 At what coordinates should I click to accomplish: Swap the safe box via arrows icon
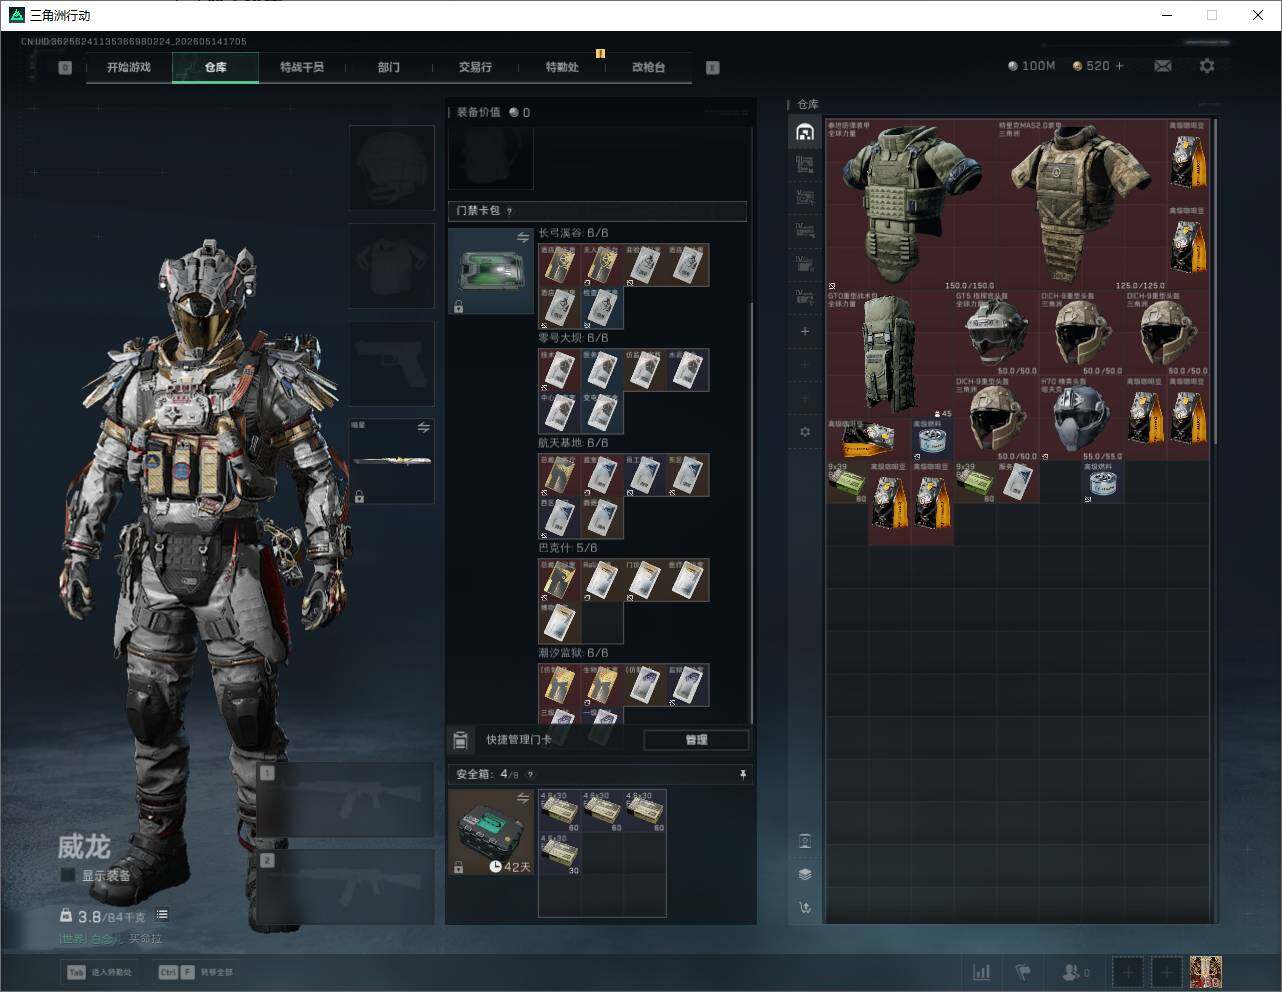(523, 798)
